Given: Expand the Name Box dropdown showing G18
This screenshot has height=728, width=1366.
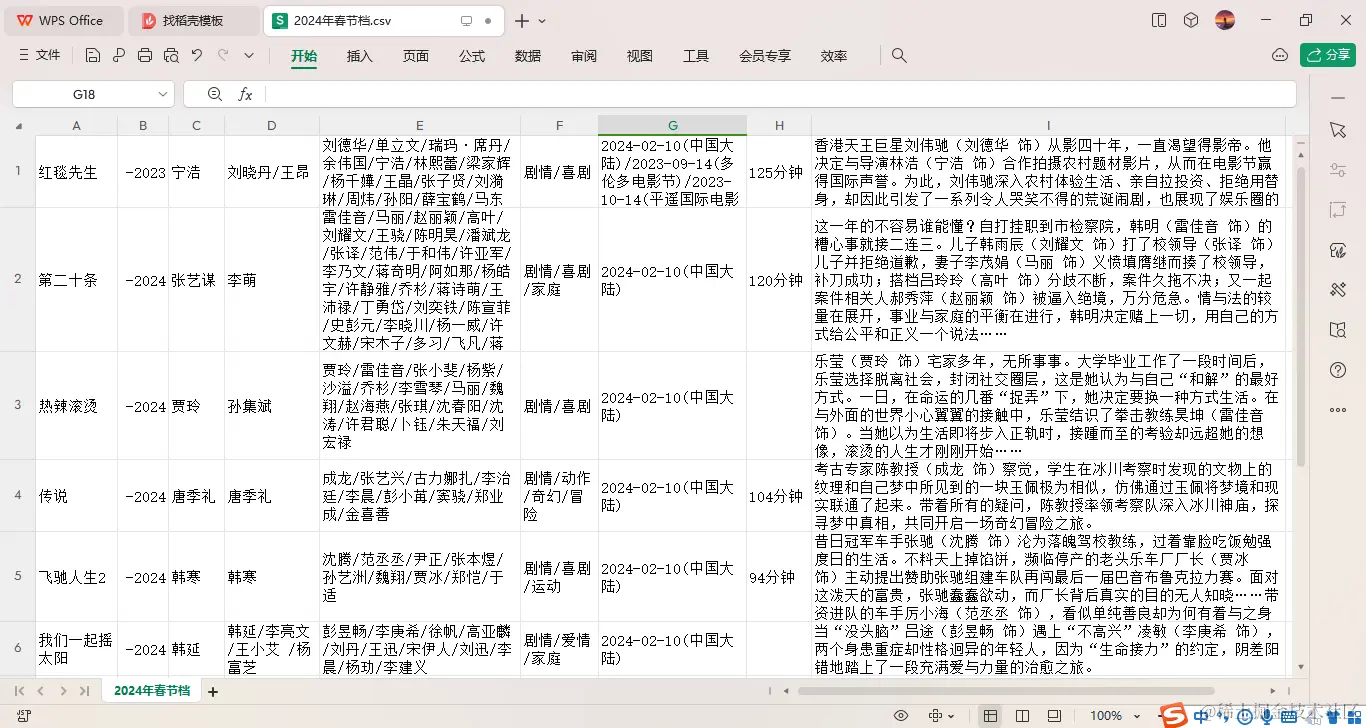Looking at the screenshot, I should click(x=163, y=94).
